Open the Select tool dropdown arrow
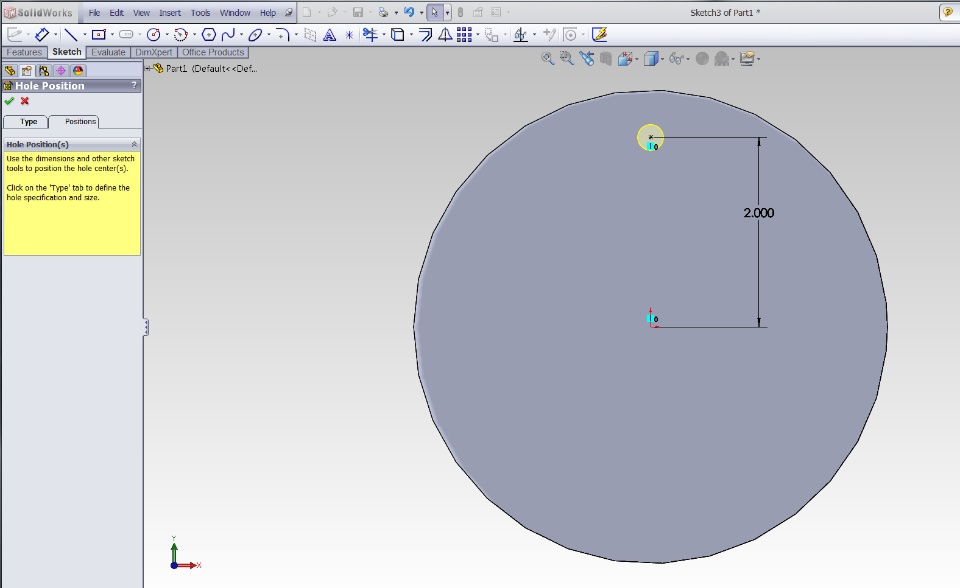 [448, 12]
